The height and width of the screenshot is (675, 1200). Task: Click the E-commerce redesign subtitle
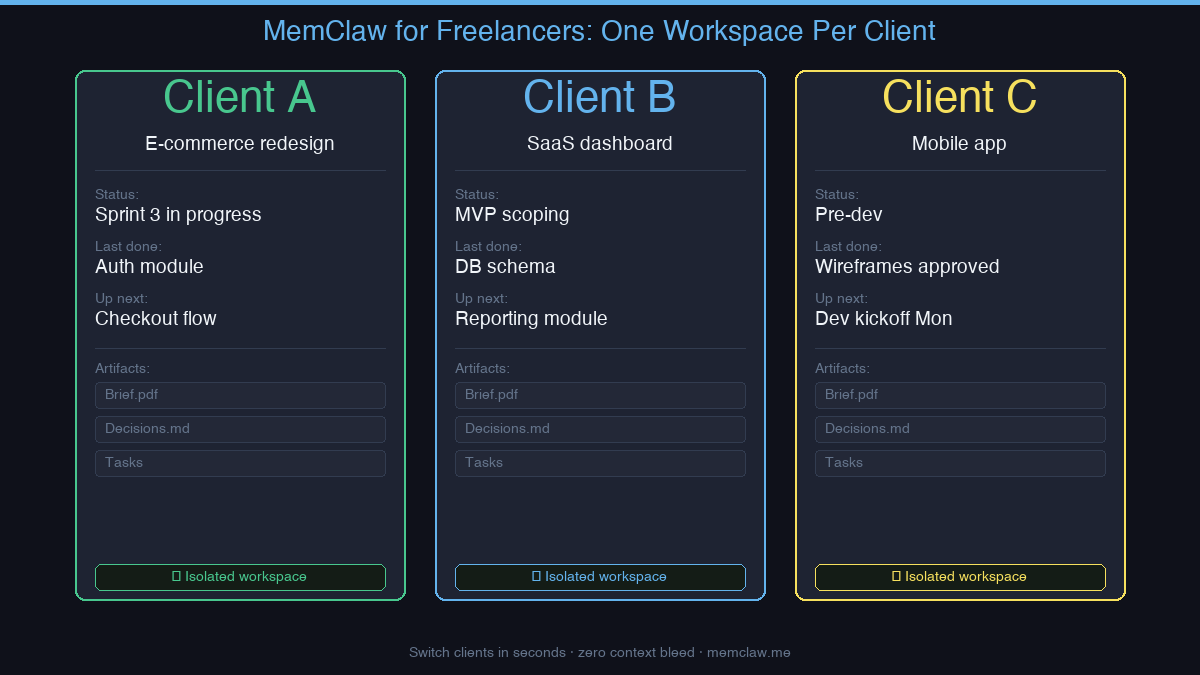click(x=240, y=143)
